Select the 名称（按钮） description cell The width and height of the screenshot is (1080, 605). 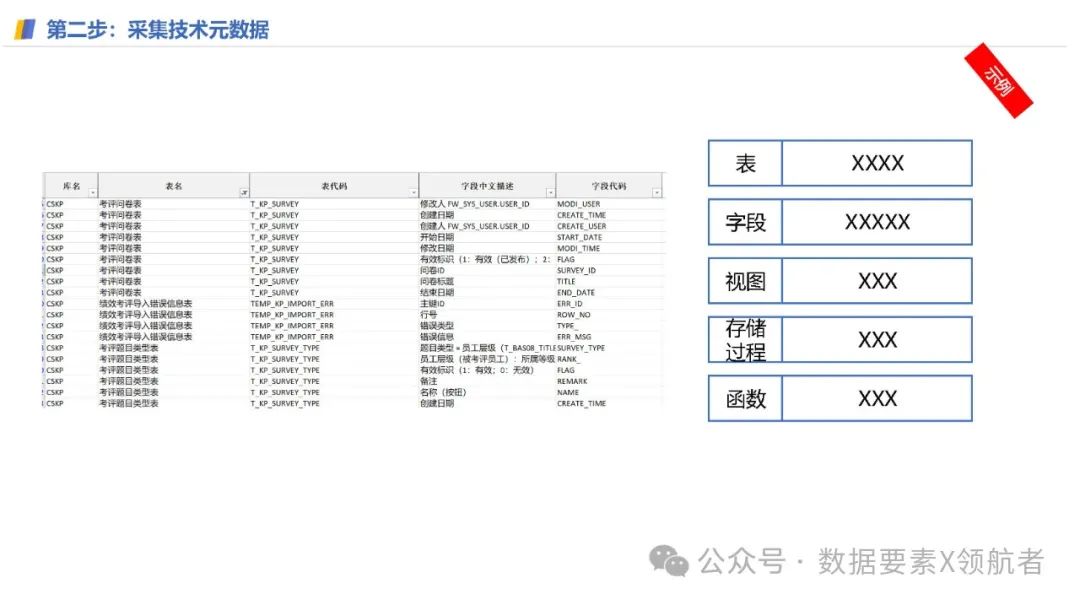[488, 392]
